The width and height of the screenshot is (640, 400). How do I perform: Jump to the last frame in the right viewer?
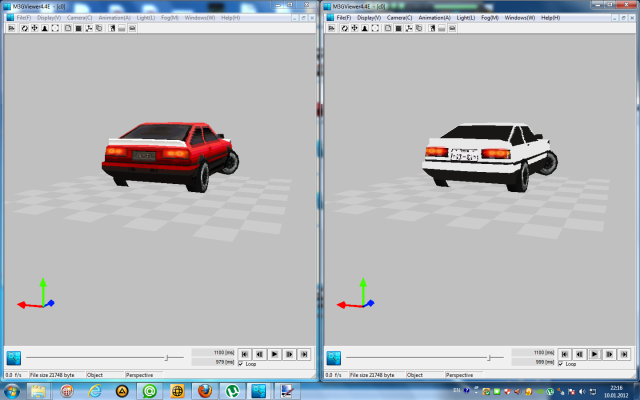pyautogui.click(x=624, y=354)
